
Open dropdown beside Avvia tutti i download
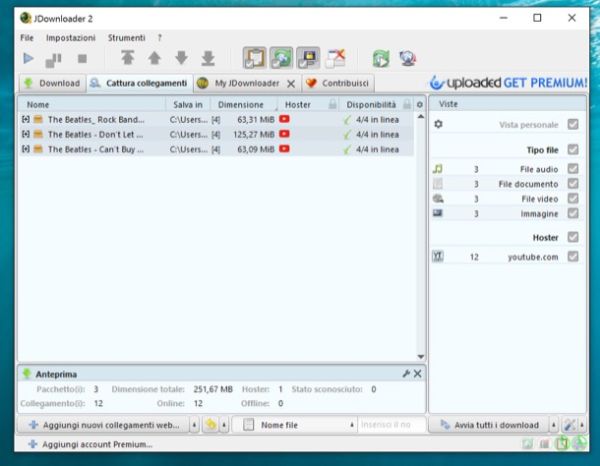[x=553, y=425]
